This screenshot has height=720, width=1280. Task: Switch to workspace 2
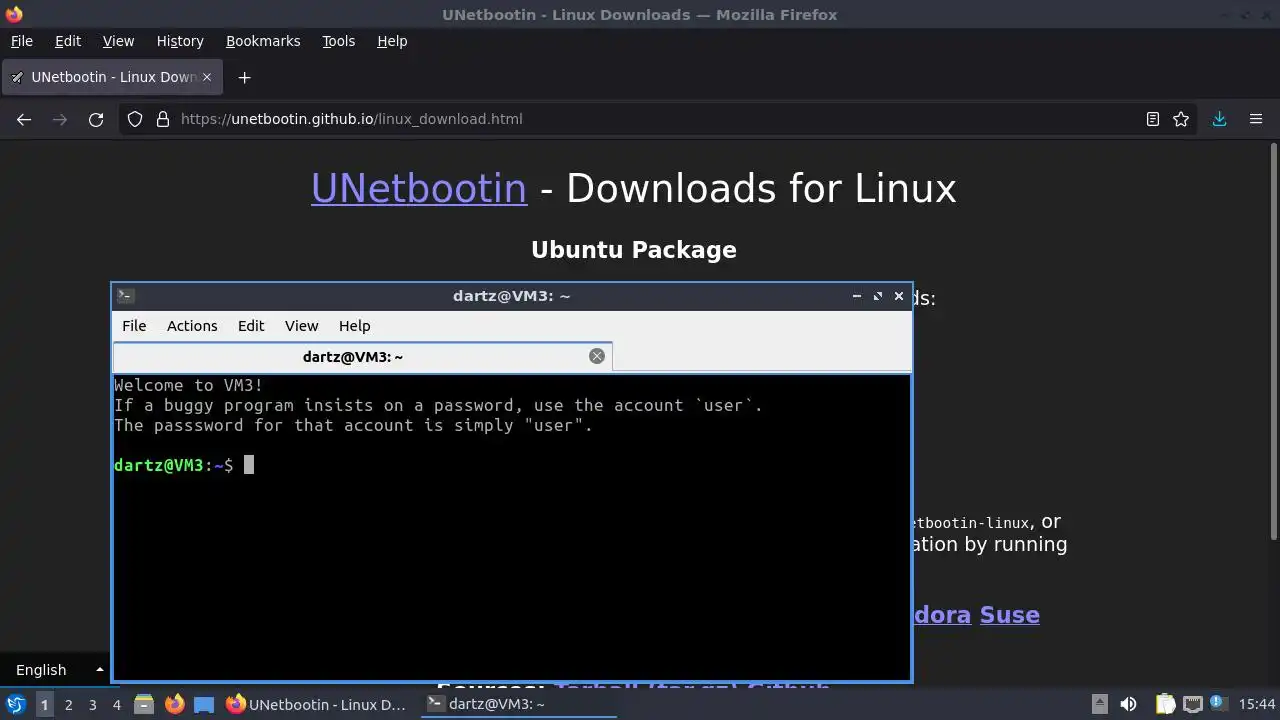point(69,705)
